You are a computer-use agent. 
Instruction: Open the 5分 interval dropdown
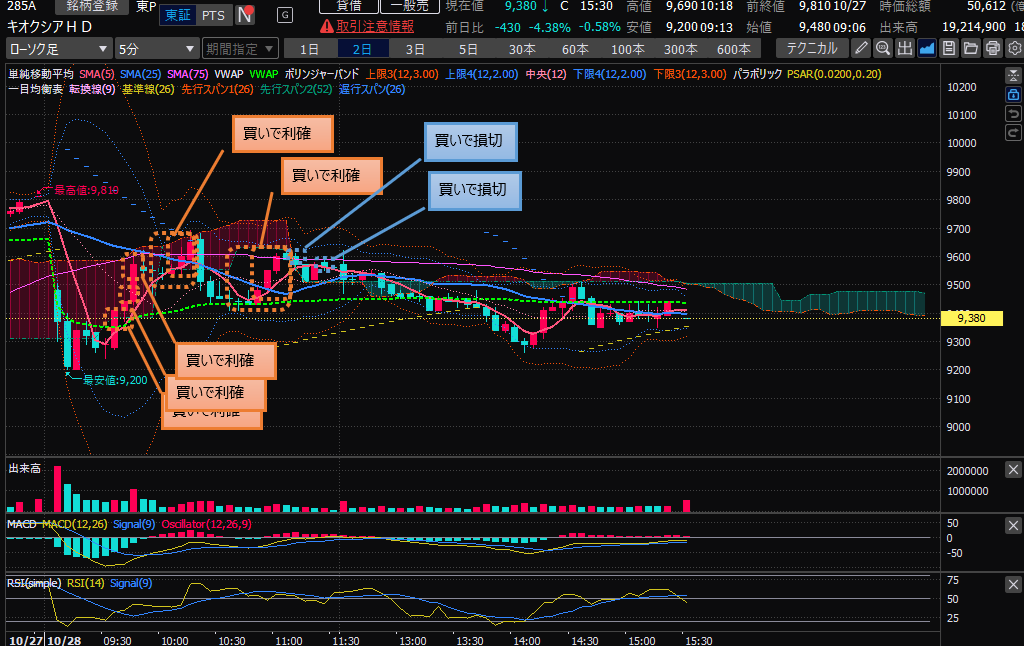[x=156, y=49]
